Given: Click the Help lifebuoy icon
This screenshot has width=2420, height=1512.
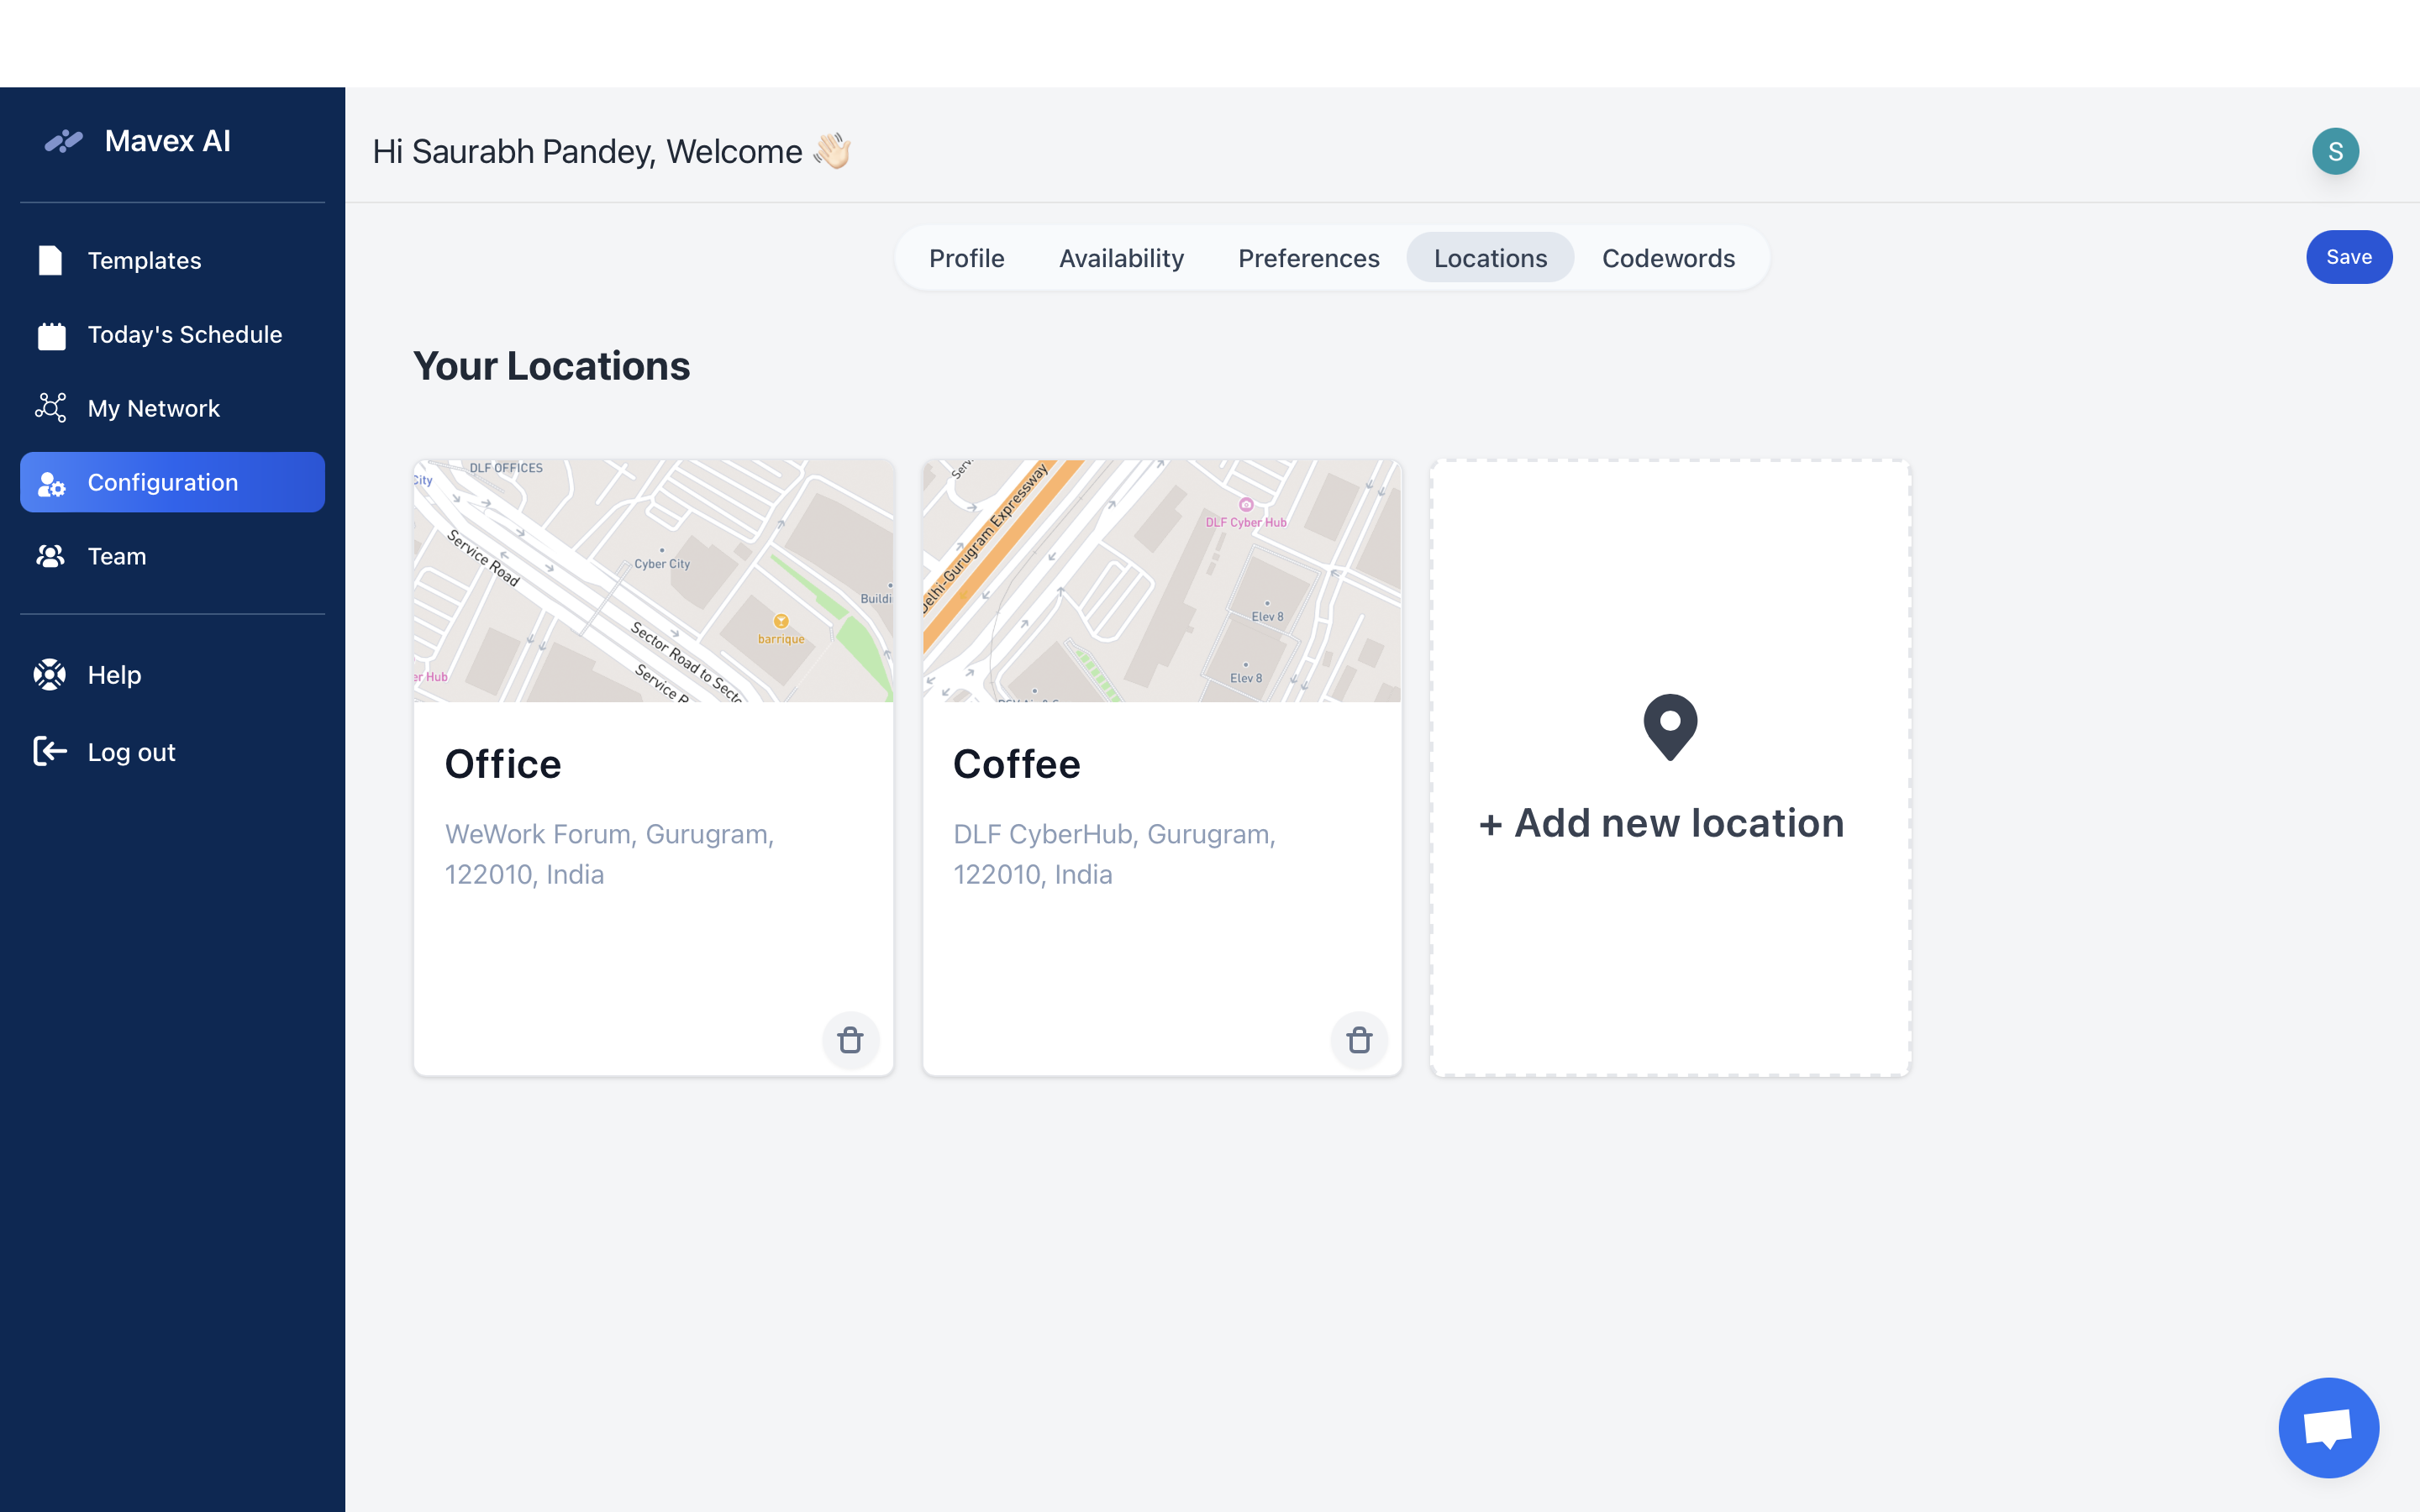Looking at the screenshot, I should pos(50,675).
